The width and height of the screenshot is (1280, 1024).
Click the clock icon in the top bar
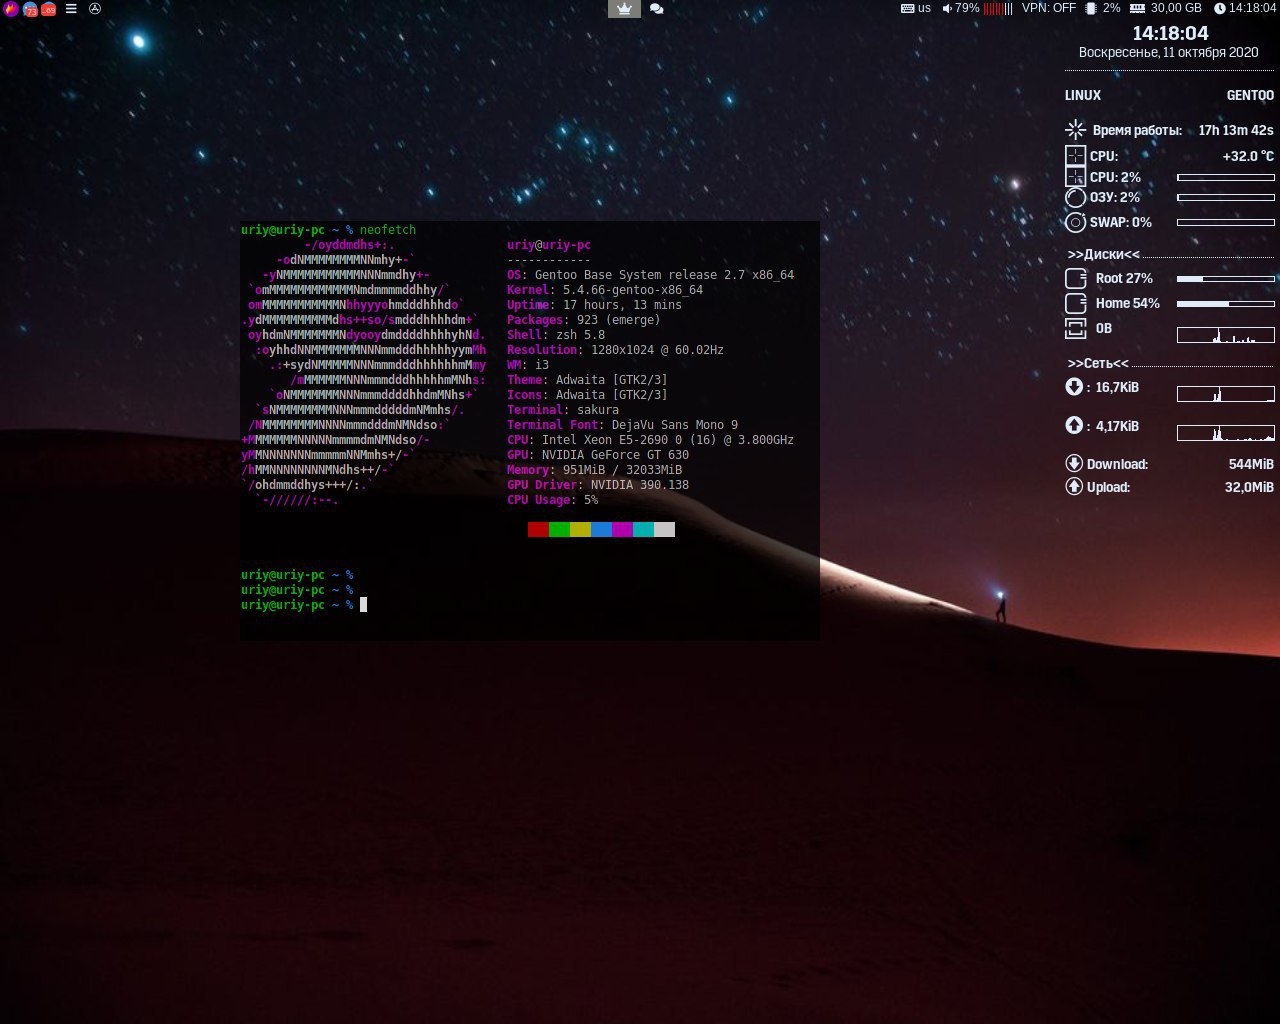tap(1220, 8)
